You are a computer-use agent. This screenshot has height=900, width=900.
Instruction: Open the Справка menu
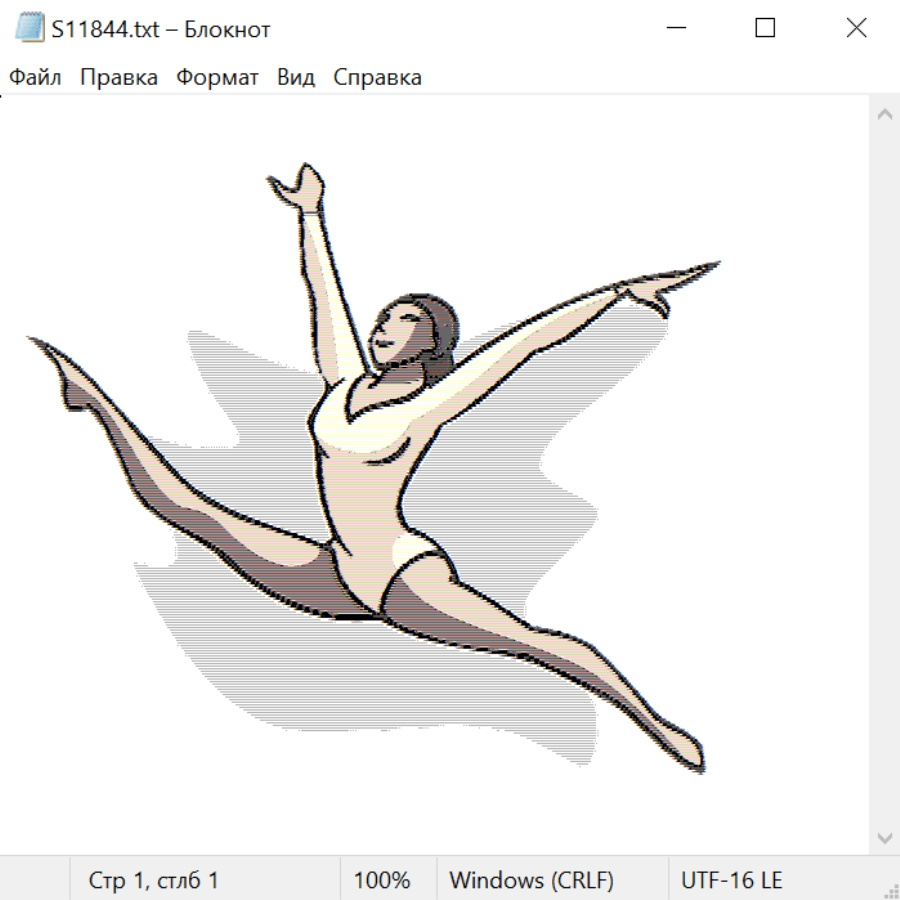[377, 78]
